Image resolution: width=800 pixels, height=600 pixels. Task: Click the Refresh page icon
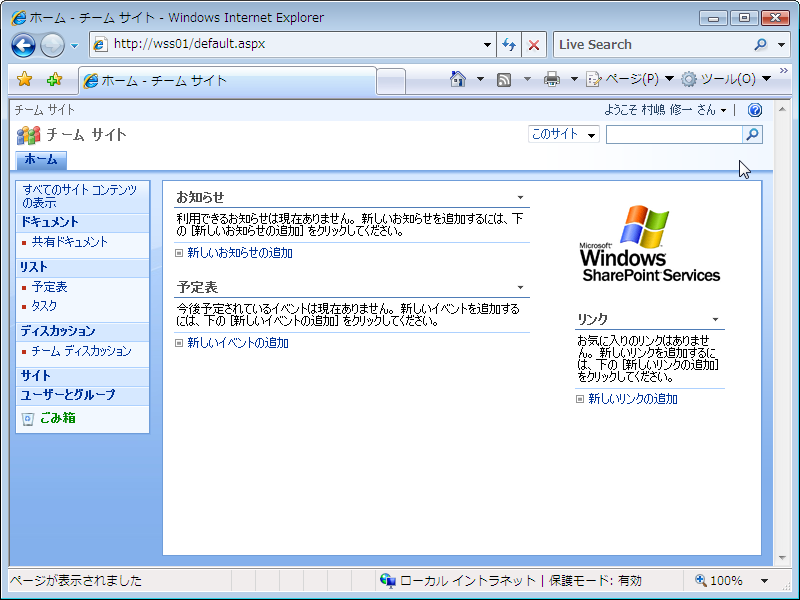tap(509, 45)
